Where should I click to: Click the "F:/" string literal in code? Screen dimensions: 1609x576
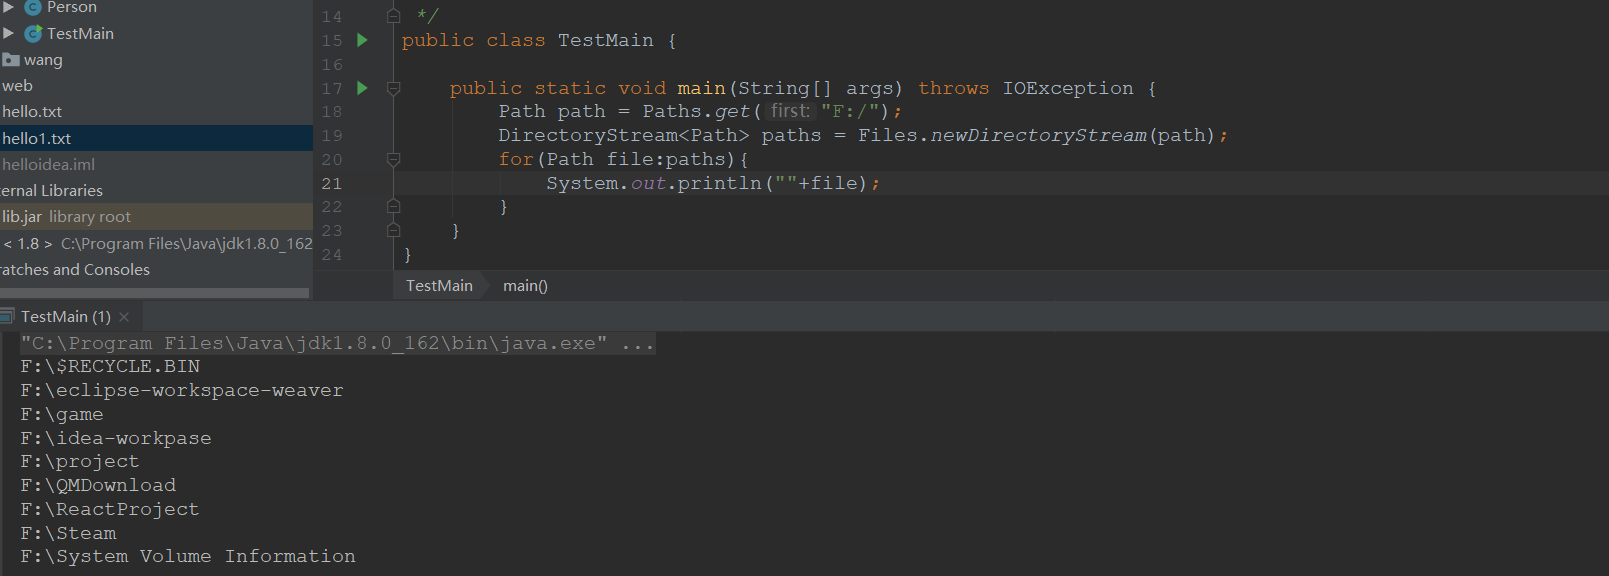851,111
